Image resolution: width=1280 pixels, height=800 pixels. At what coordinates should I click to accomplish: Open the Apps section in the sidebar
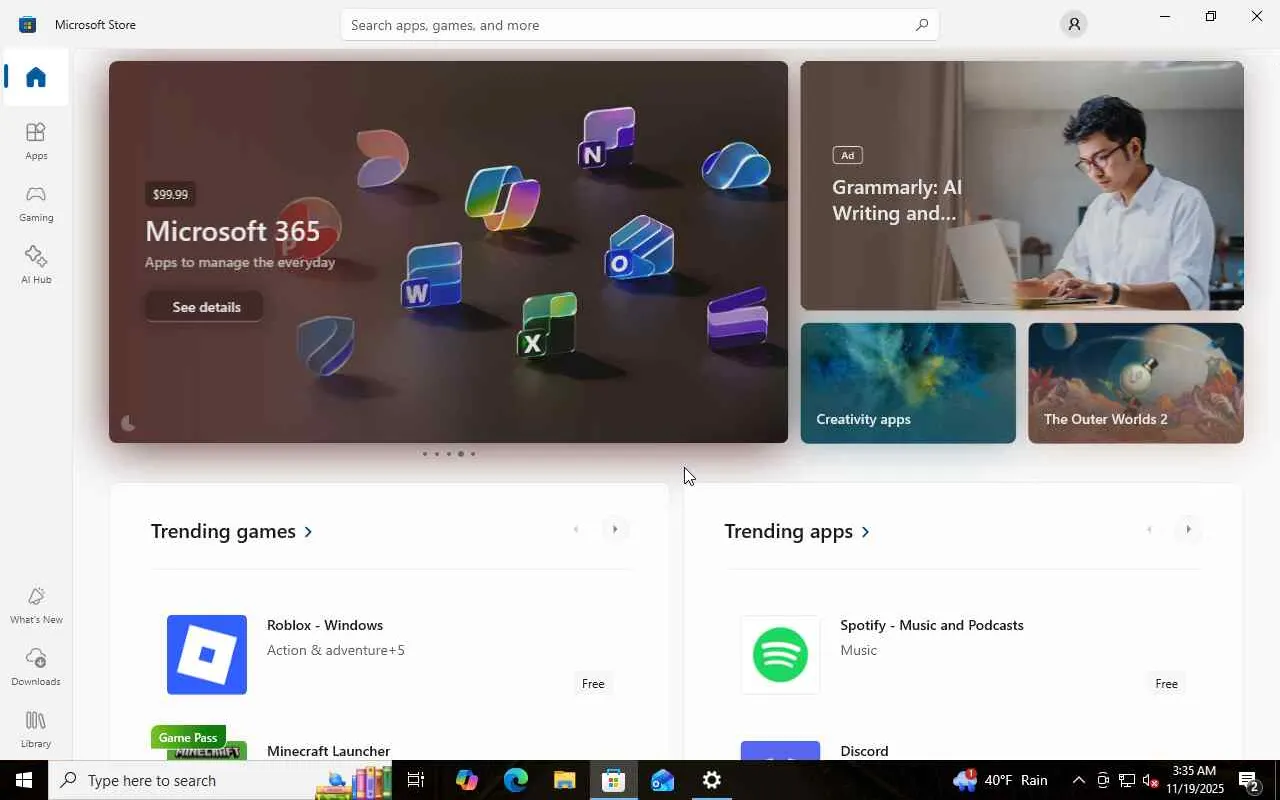[x=36, y=141]
